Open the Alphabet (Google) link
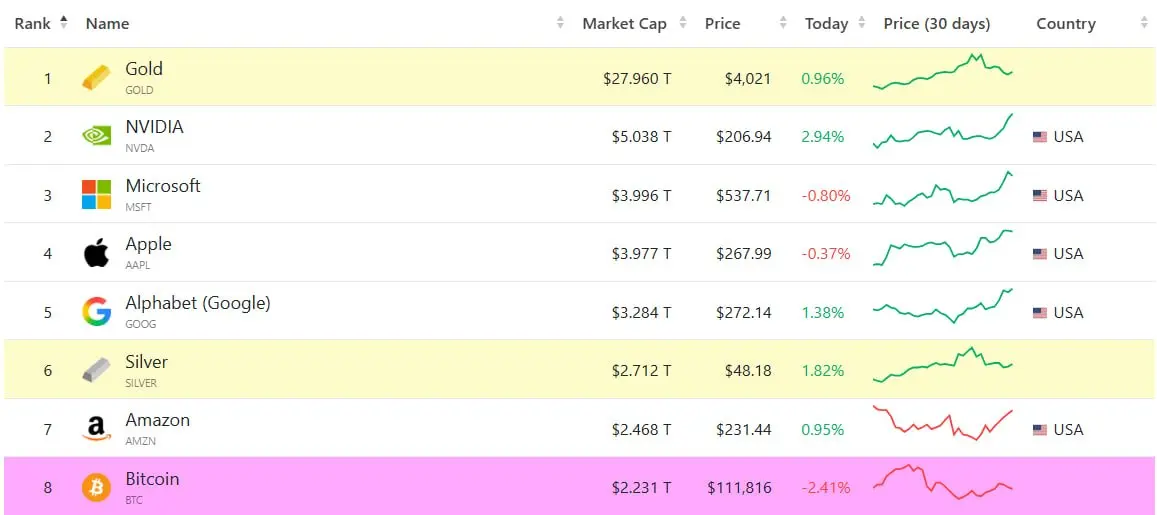The width and height of the screenshot is (1157, 515). pyautogui.click(x=197, y=303)
